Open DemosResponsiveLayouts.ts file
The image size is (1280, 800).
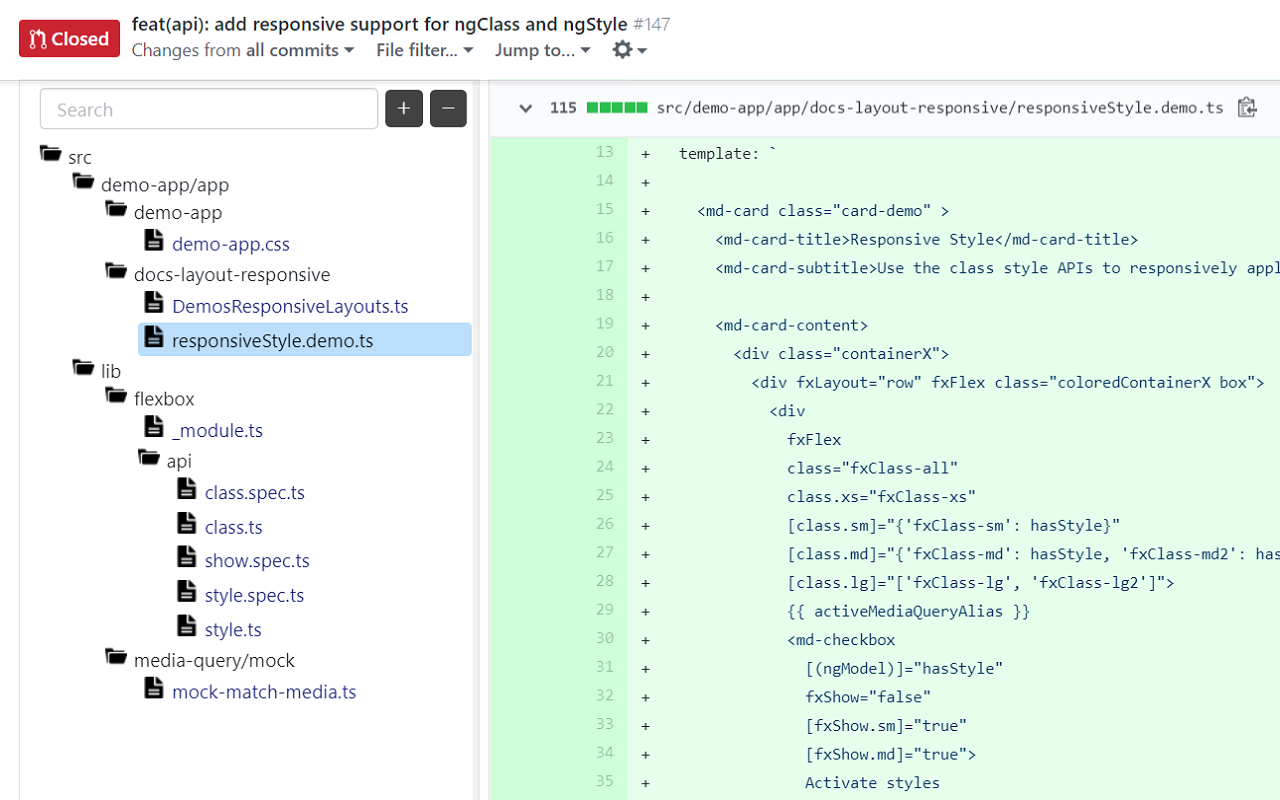coord(290,307)
